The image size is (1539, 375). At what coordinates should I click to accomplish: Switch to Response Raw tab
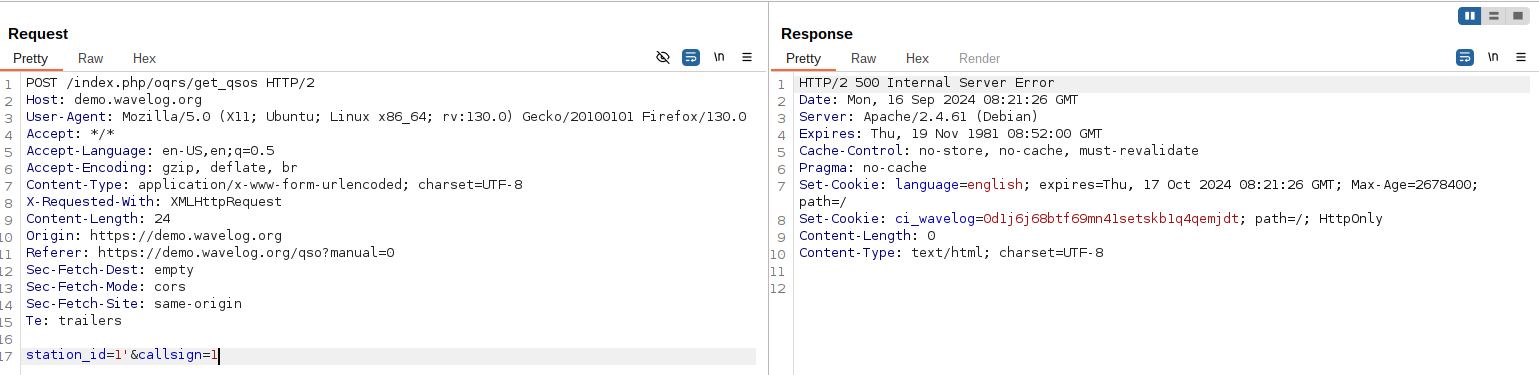864,59
